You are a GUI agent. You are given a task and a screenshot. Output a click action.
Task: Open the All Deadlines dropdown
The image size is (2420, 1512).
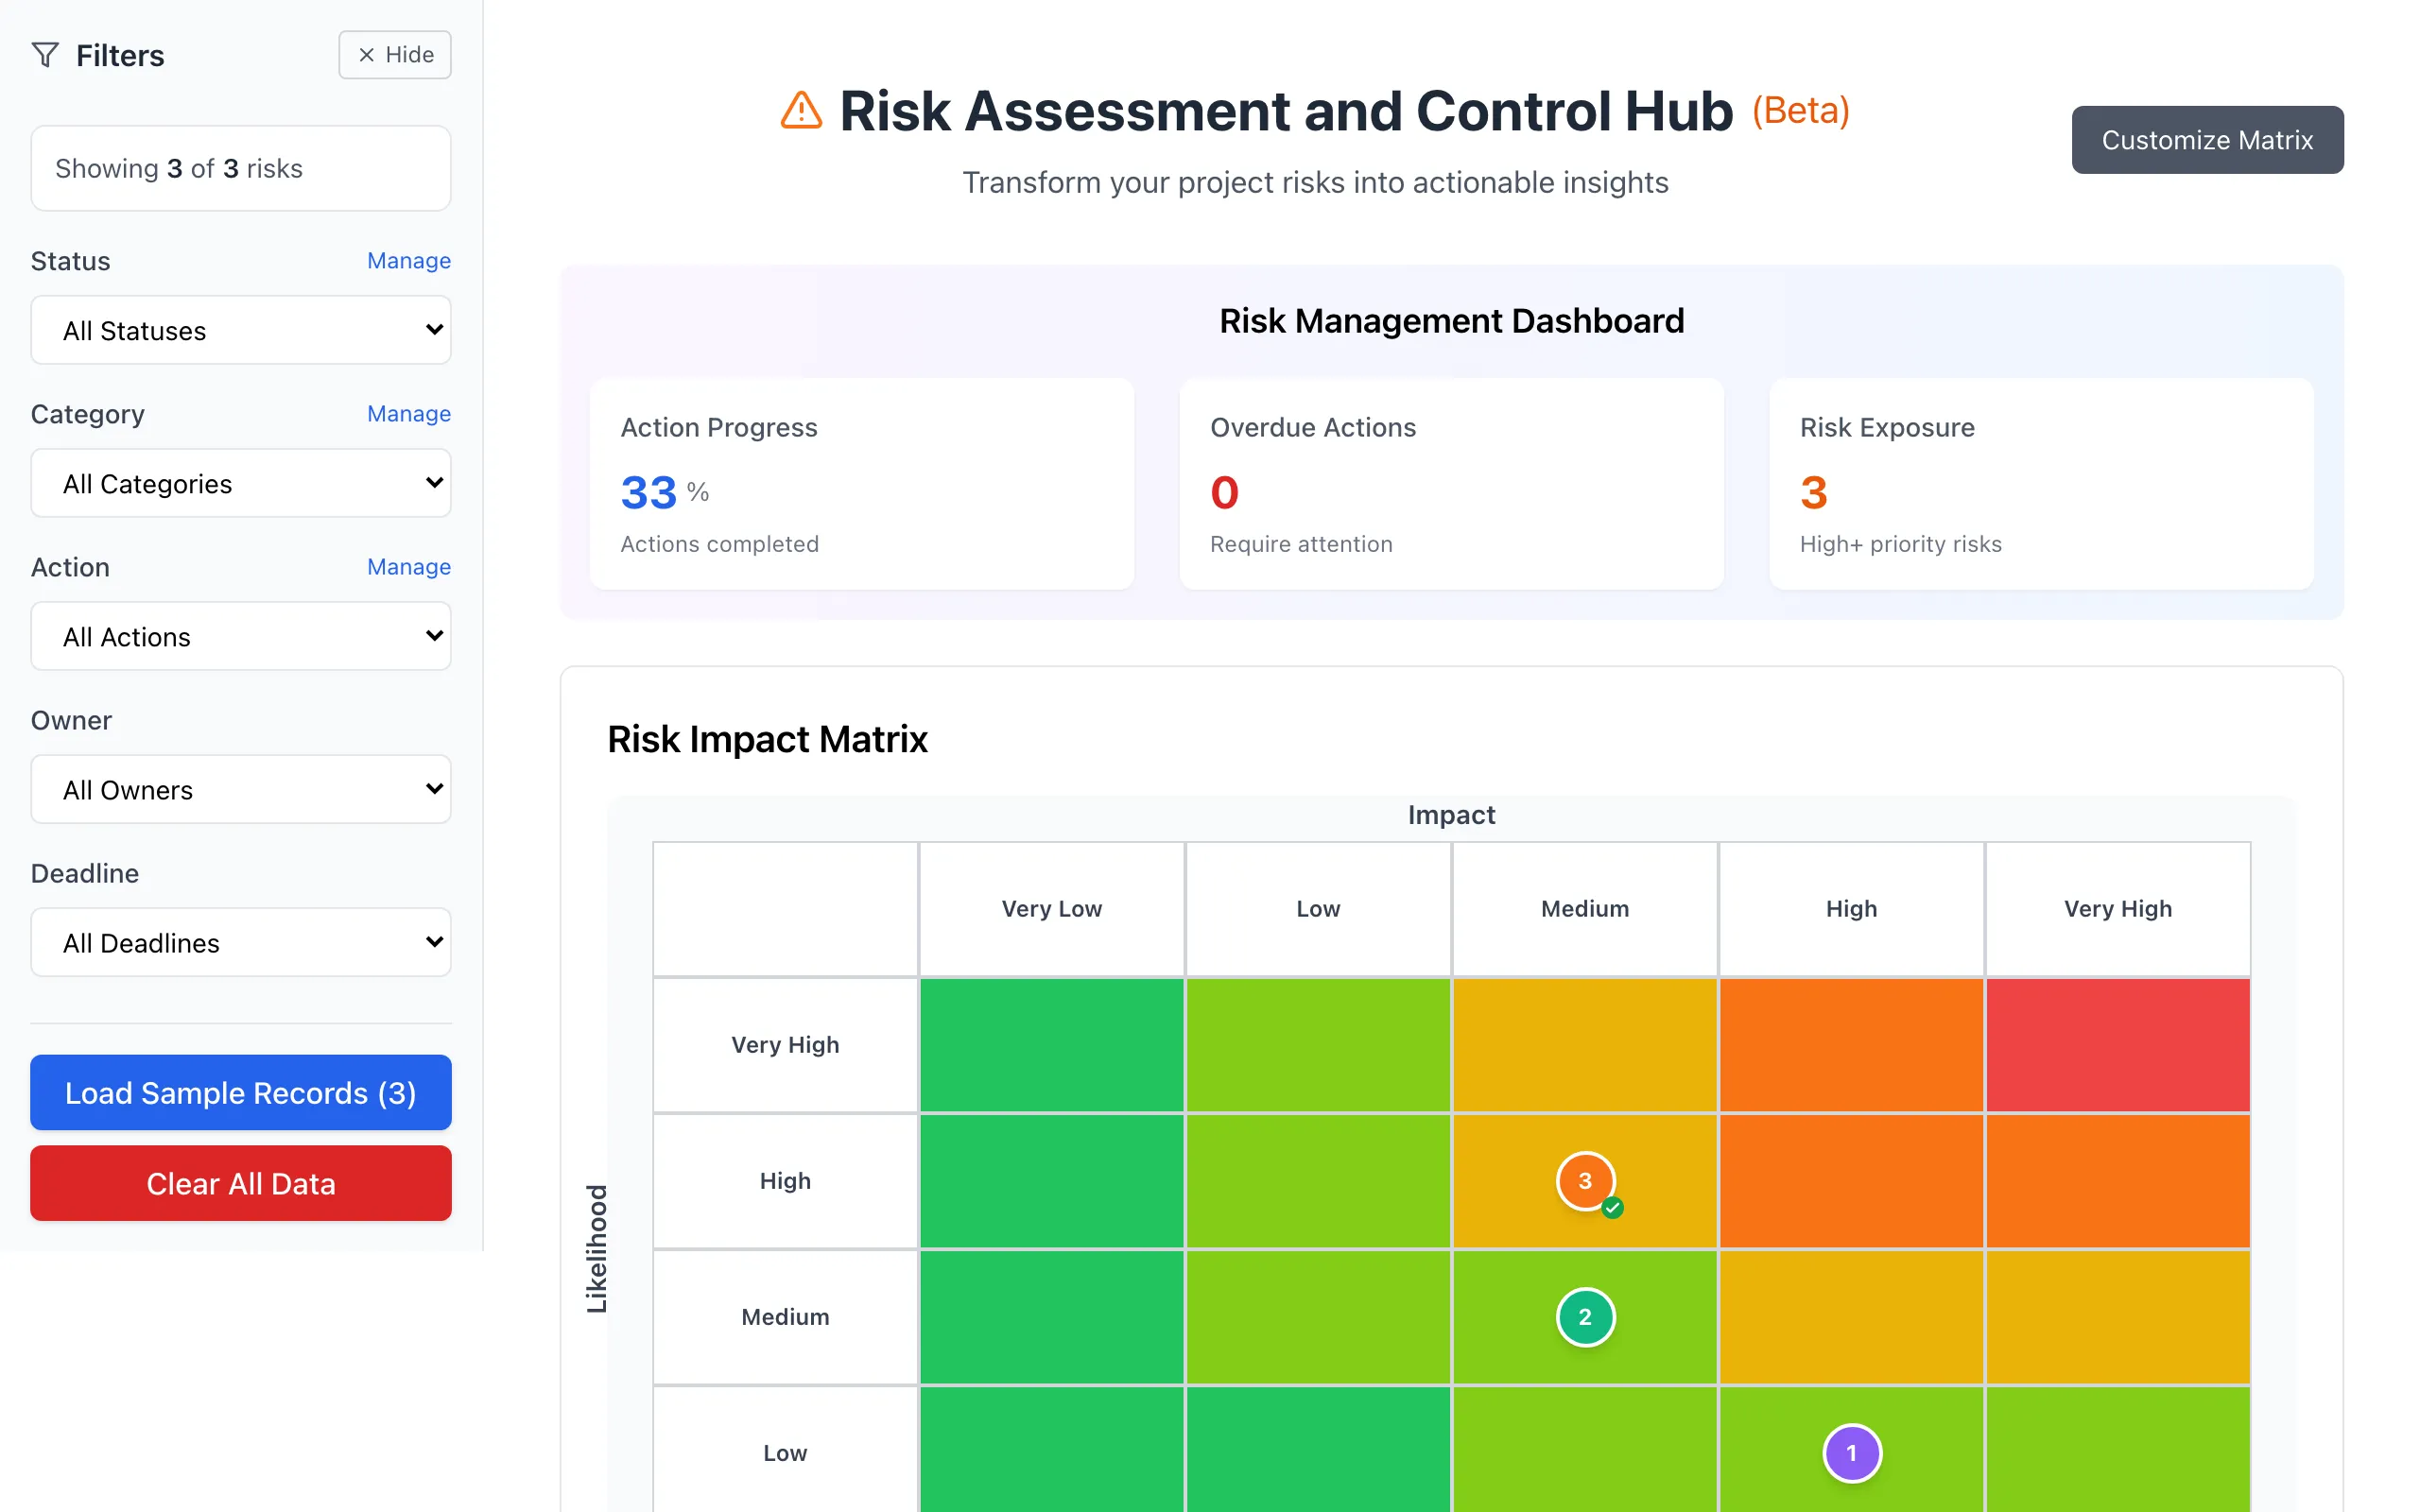point(241,942)
